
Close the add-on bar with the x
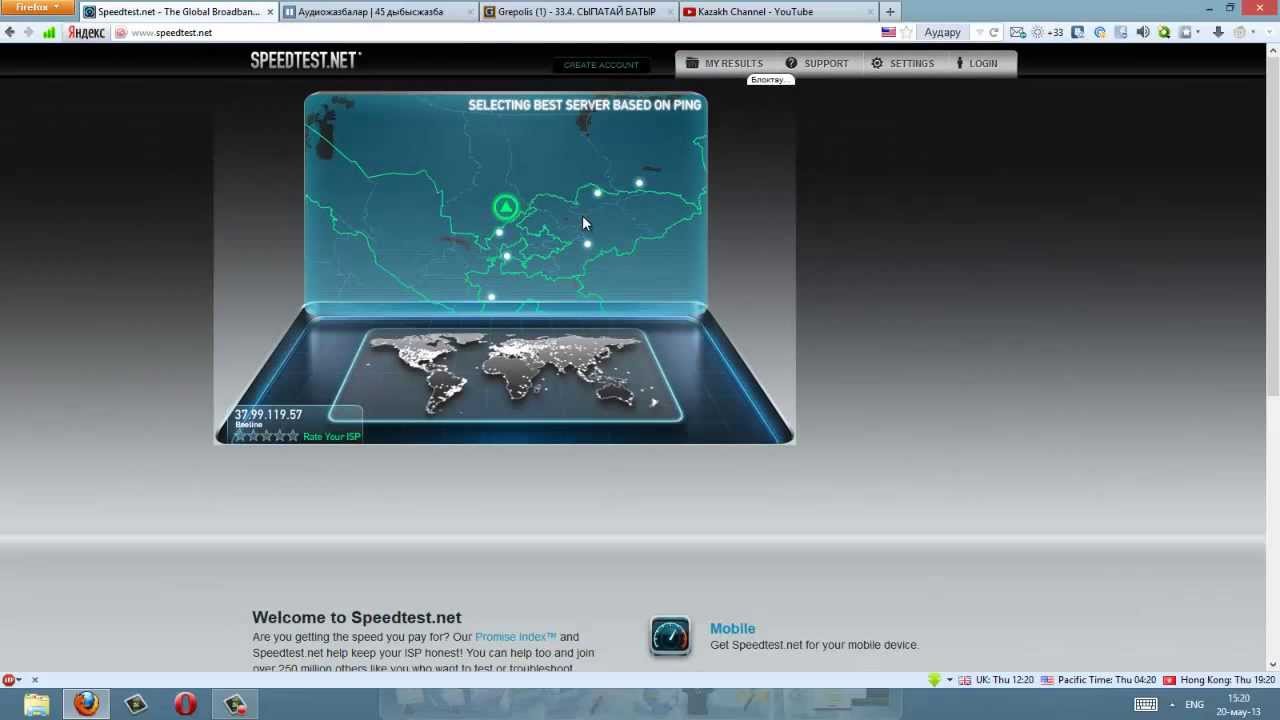click(34, 680)
